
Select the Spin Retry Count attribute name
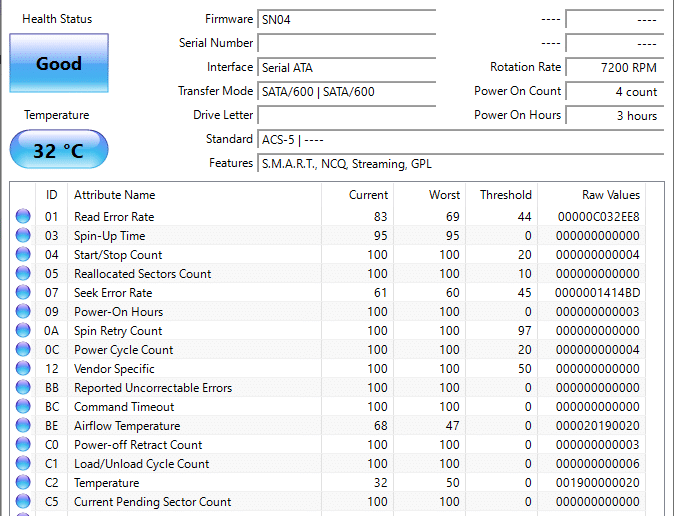[118, 331]
